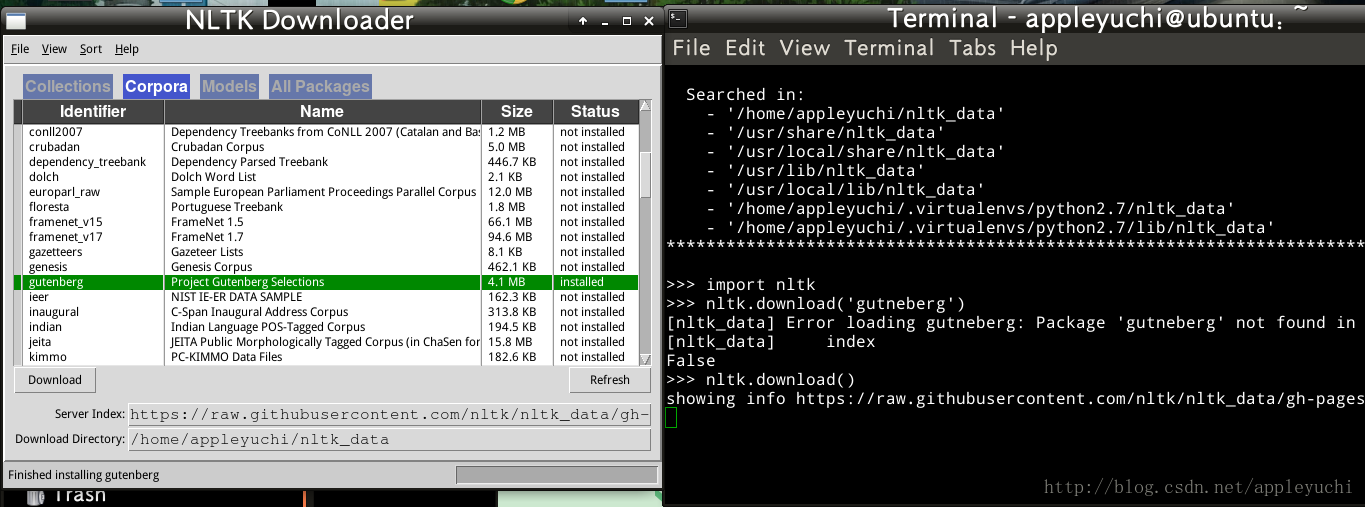
Task: Select the indian row
Action: 326,327
